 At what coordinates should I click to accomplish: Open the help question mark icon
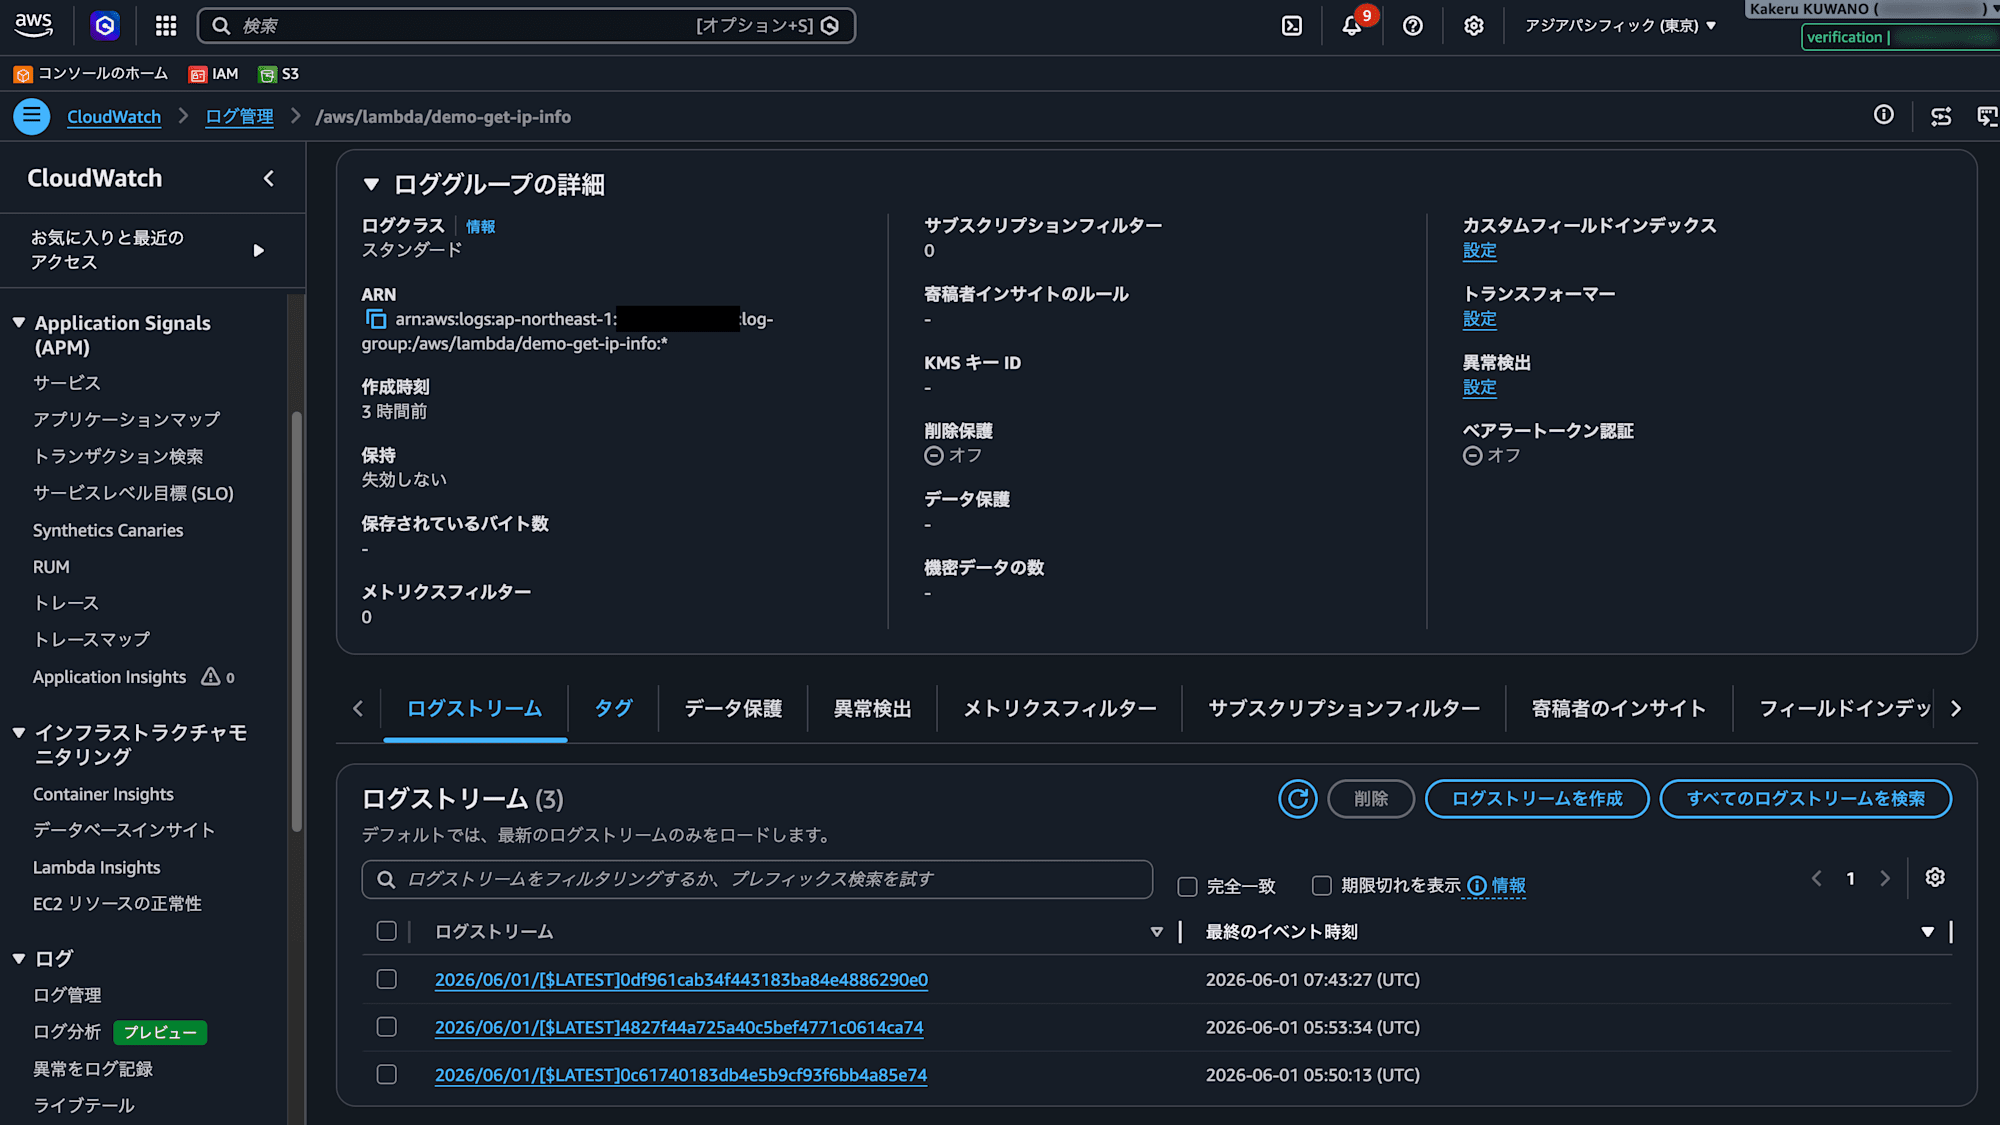click(1413, 26)
